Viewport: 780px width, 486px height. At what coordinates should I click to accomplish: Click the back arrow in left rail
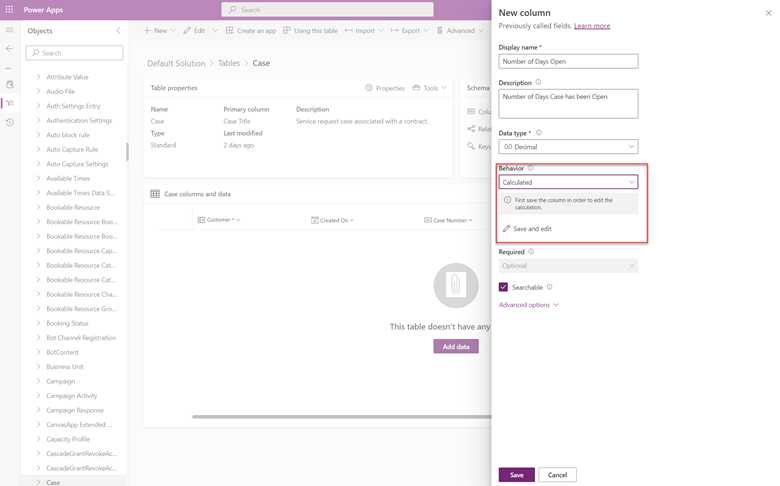click(10, 48)
